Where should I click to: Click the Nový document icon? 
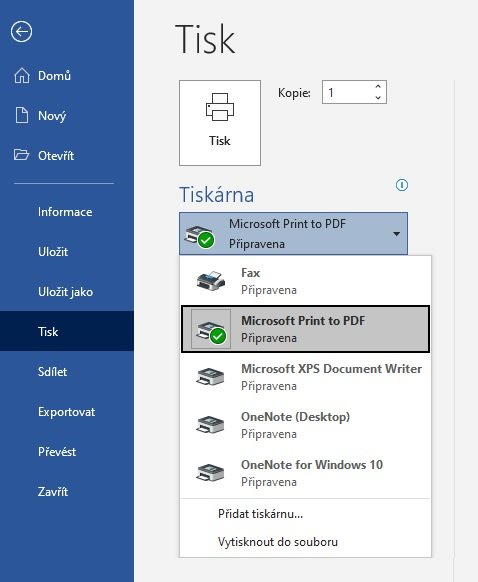tap(22, 115)
